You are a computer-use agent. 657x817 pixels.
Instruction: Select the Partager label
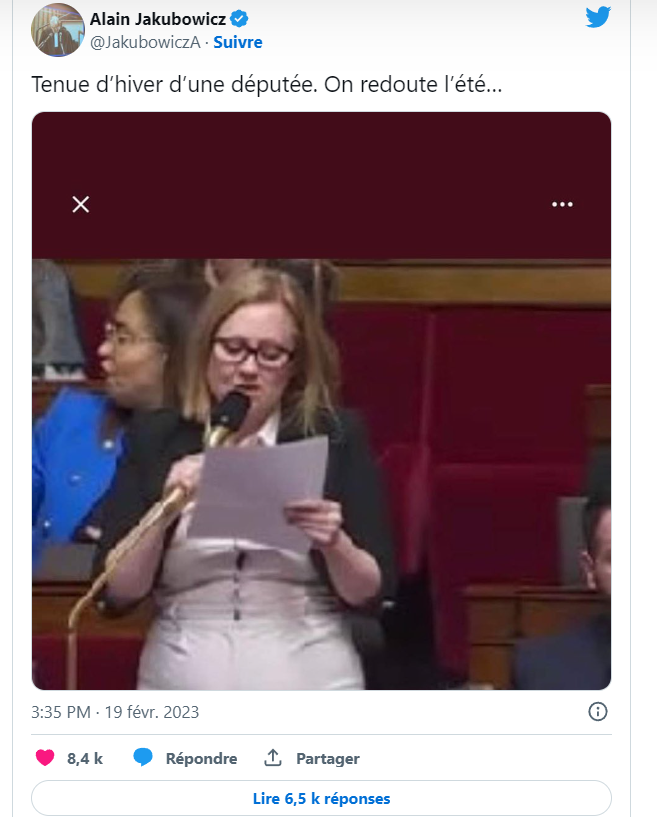pyautogui.click(x=328, y=759)
